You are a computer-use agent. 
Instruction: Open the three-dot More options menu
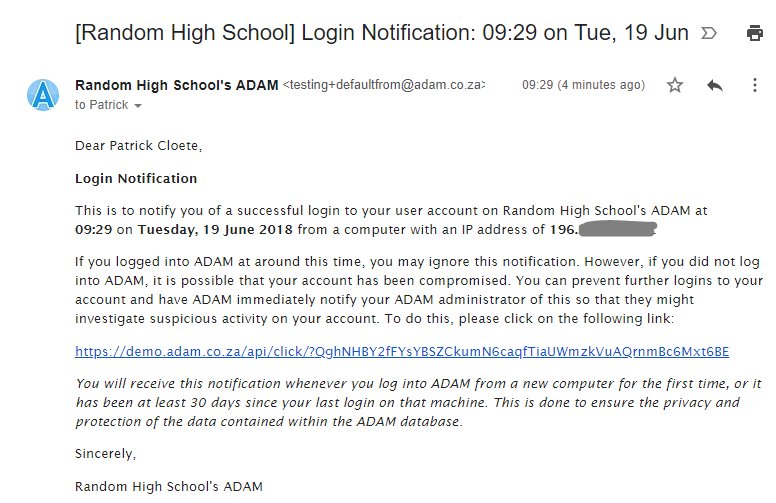click(x=755, y=86)
